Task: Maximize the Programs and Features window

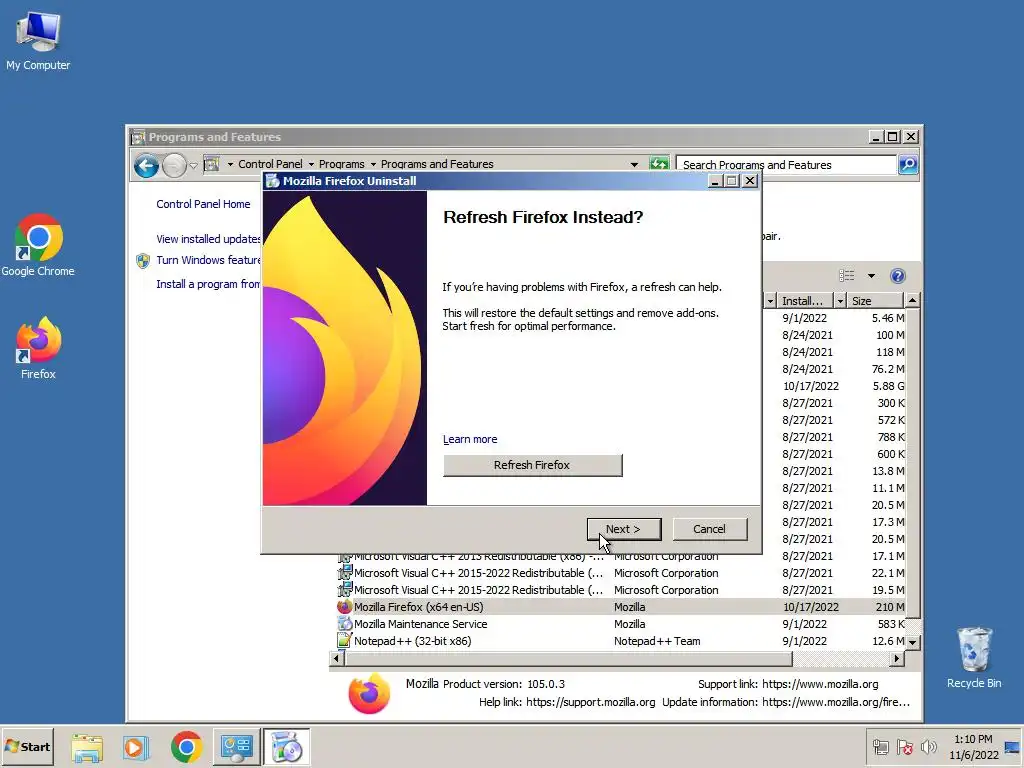Action: pyautogui.click(x=892, y=136)
